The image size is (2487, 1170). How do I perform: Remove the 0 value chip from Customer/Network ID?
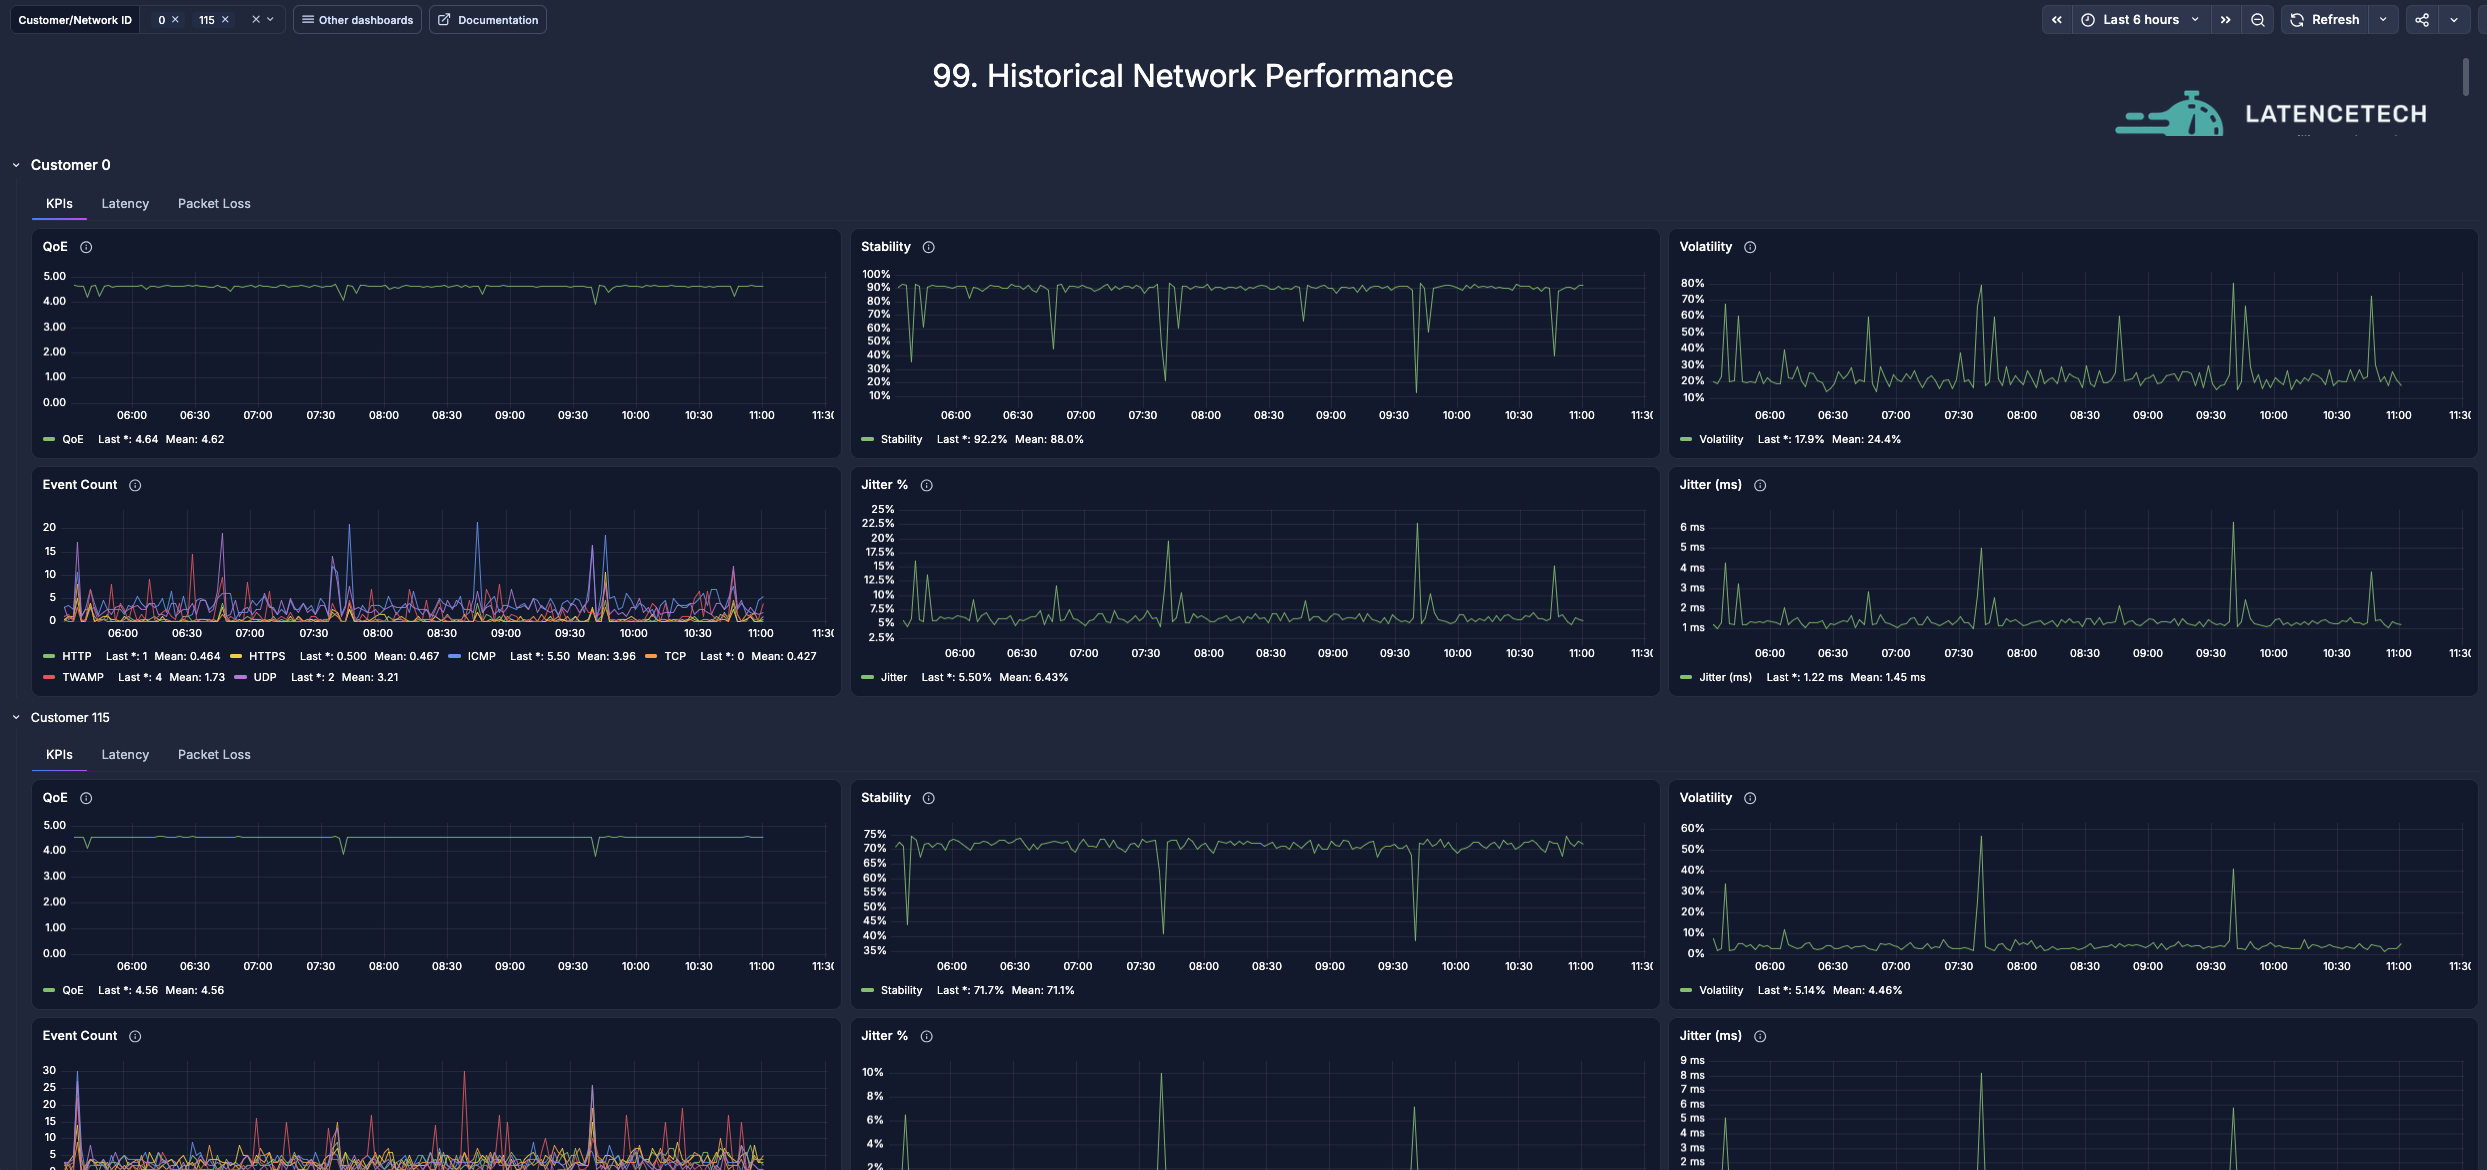point(175,20)
